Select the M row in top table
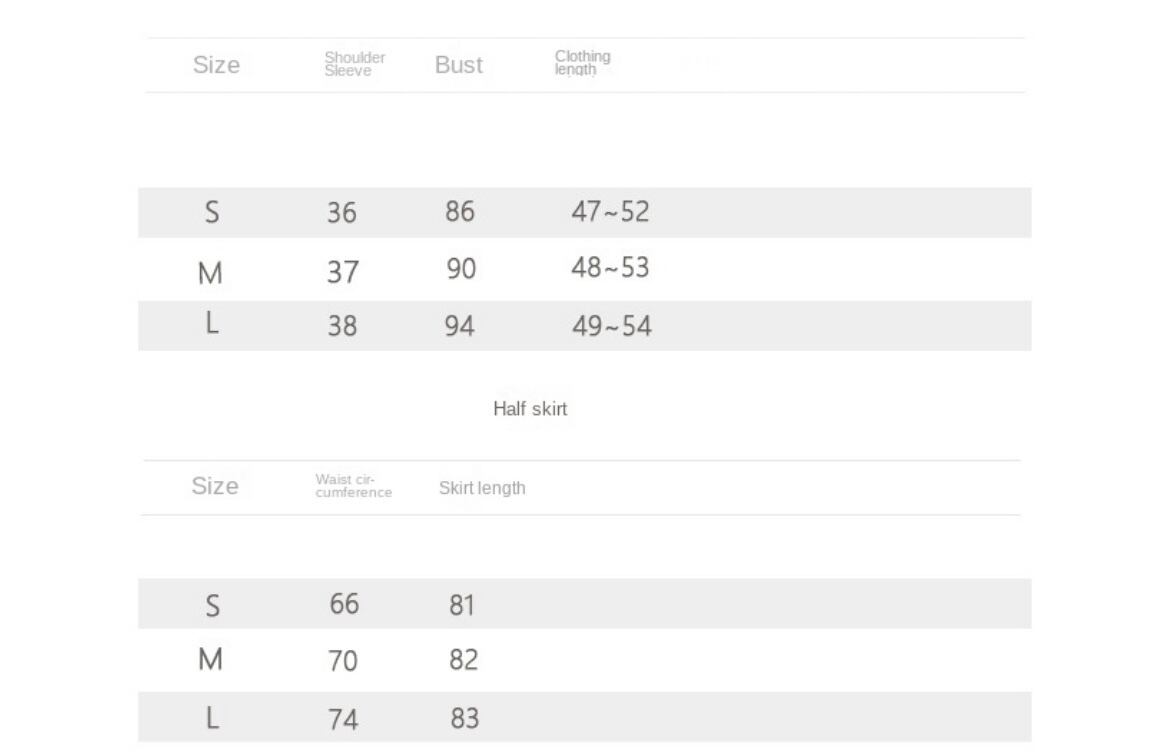 click(584, 269)
